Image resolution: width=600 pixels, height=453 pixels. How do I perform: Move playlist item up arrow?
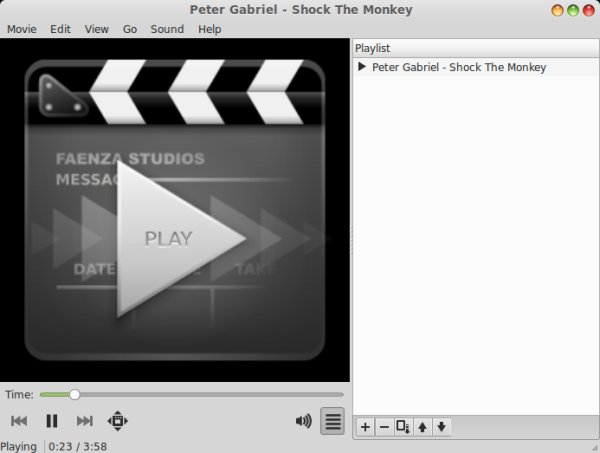(422, 427)
